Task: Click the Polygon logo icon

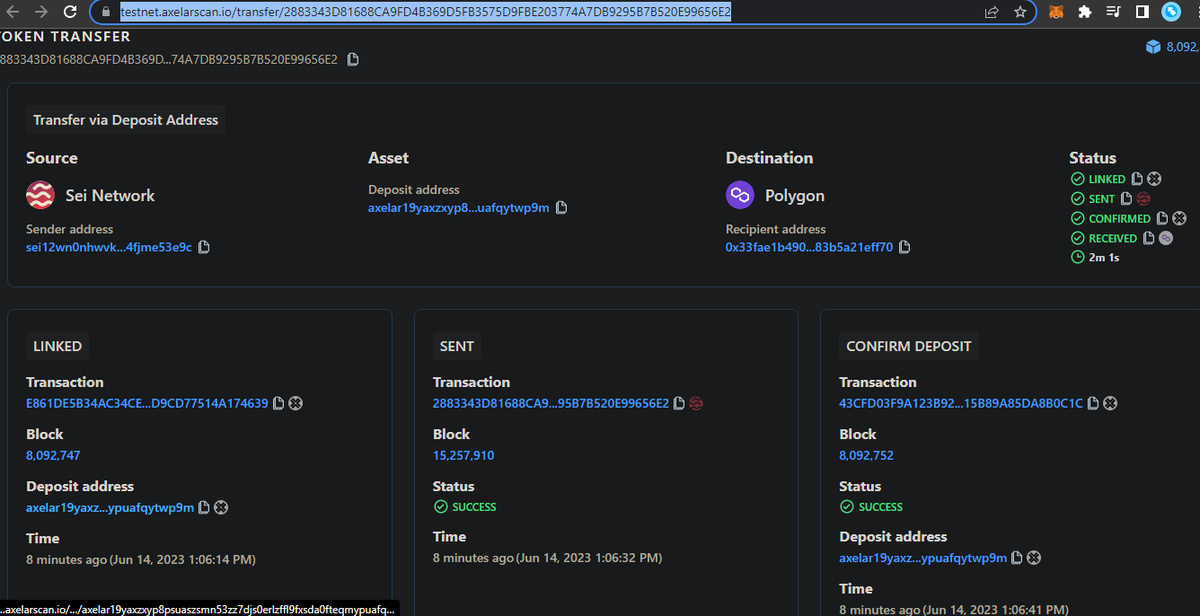Action: [x=740, y=195]
